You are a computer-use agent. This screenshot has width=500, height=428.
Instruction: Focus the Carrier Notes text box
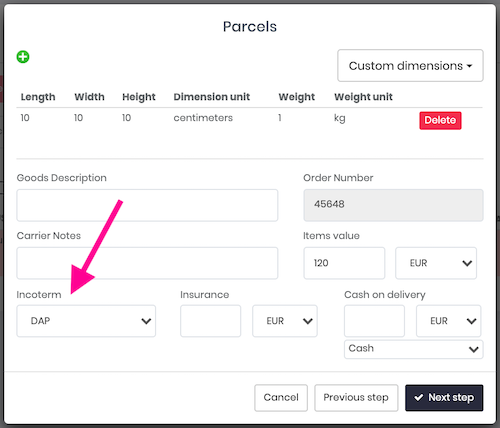147,263
